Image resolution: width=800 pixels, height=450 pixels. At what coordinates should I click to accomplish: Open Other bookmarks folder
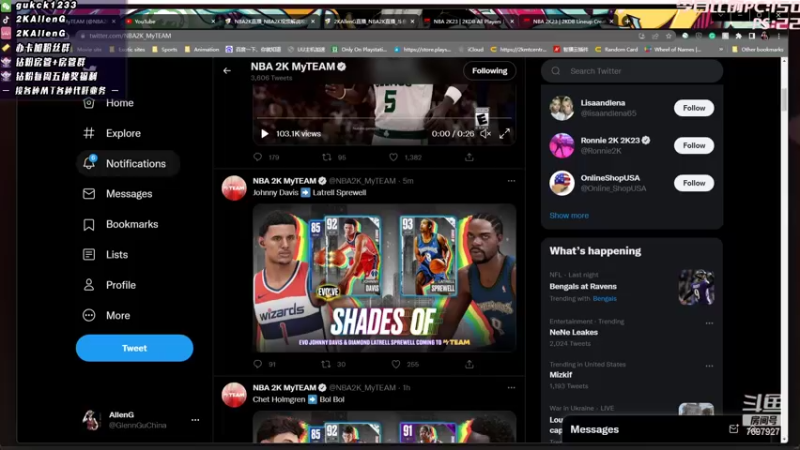(758, 49)
